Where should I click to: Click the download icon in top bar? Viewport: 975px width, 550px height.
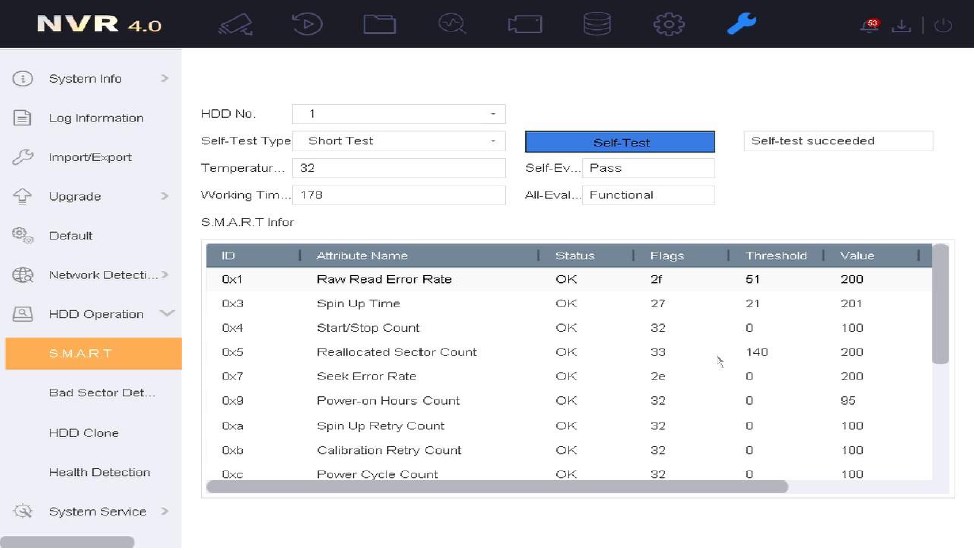click(902, 26)
